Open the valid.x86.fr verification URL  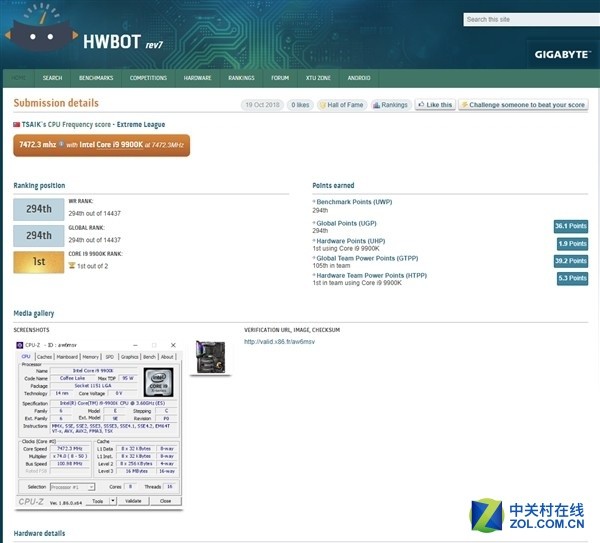(x=279, y=342)
